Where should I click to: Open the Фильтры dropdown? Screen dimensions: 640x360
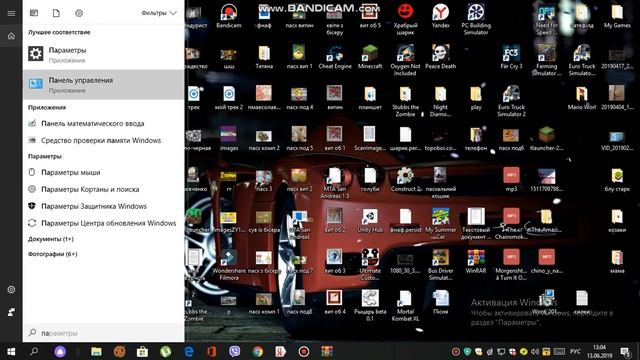[x=159, y=13]
